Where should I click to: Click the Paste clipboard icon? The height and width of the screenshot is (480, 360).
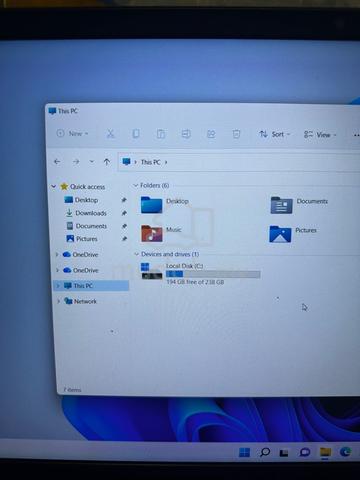click(161, 134)
